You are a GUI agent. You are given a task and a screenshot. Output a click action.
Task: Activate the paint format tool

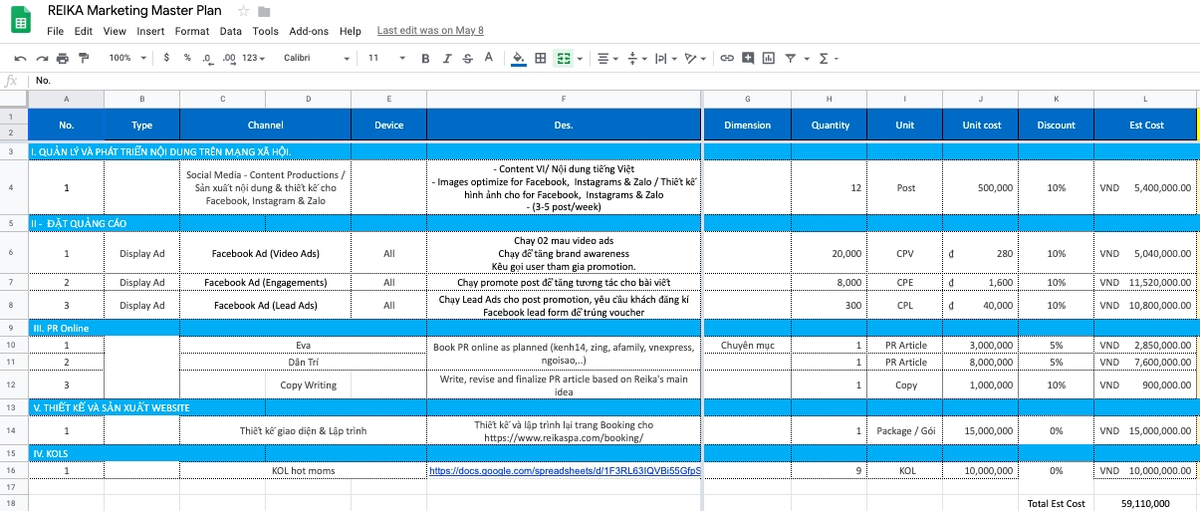pos(84,58)
